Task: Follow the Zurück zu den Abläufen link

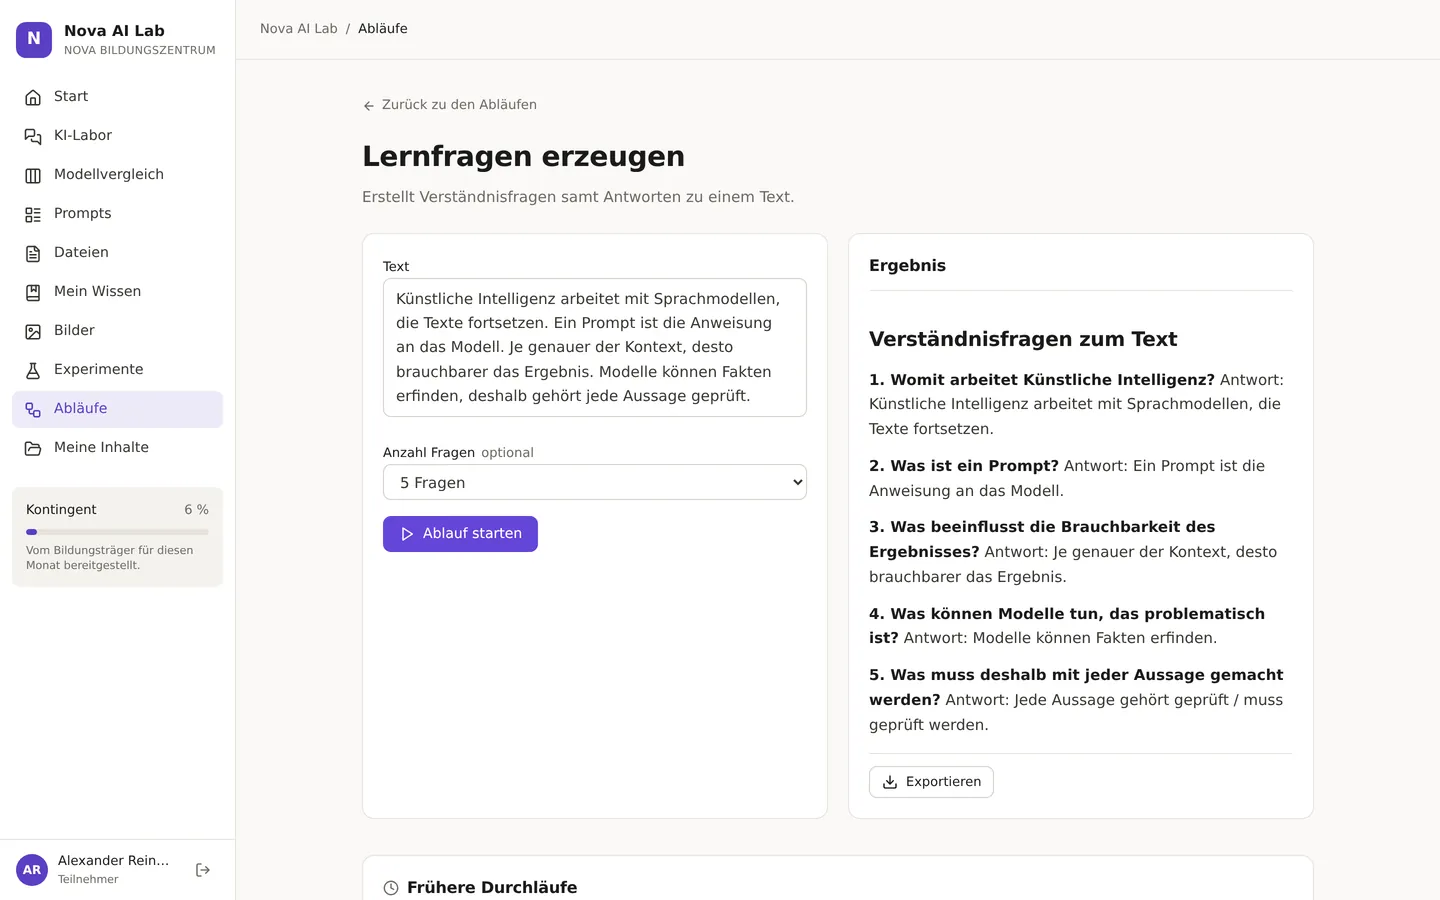Action: pos(450,105)
